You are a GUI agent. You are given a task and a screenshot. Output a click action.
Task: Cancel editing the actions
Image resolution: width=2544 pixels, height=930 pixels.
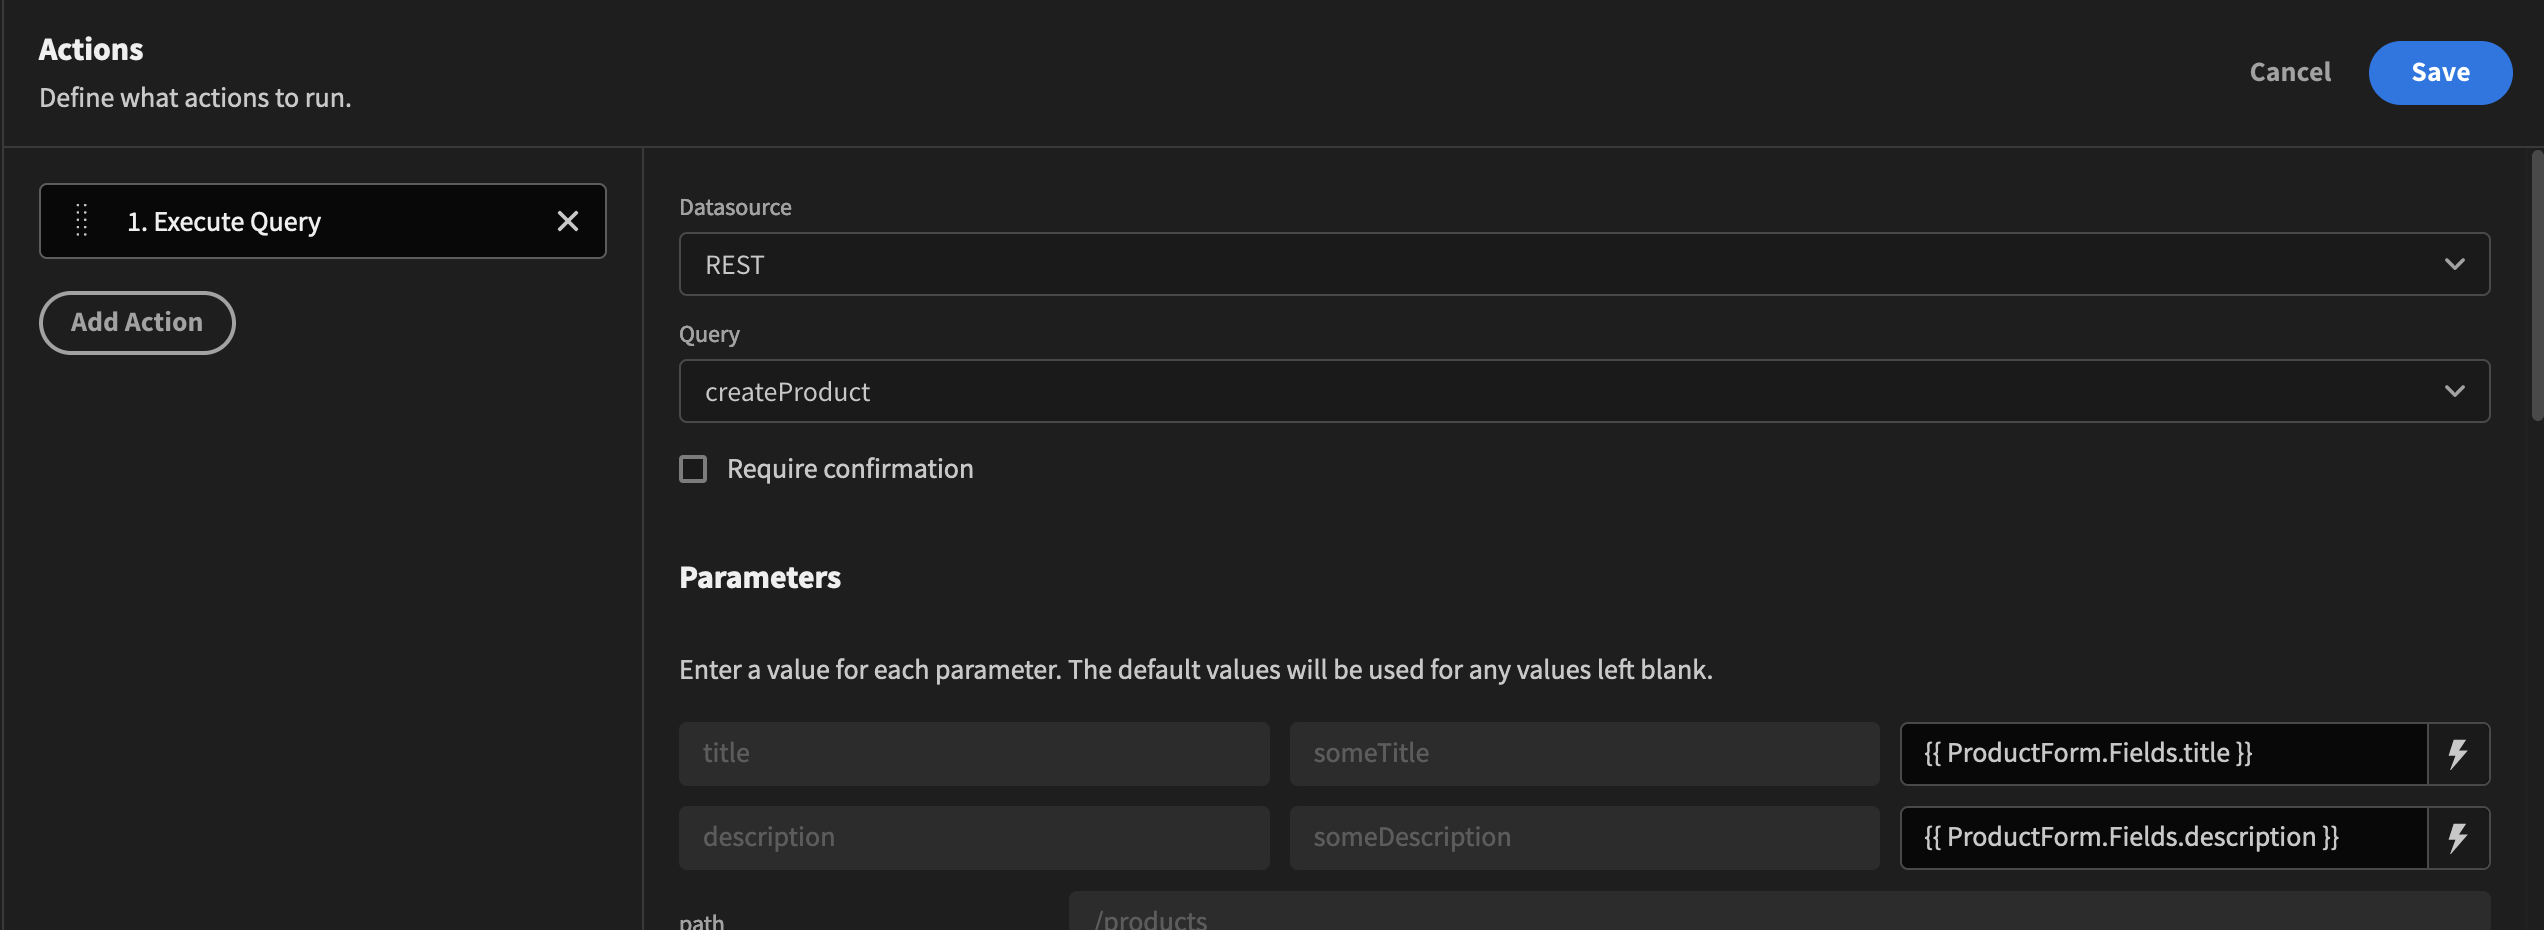(x=2290, y=72)
